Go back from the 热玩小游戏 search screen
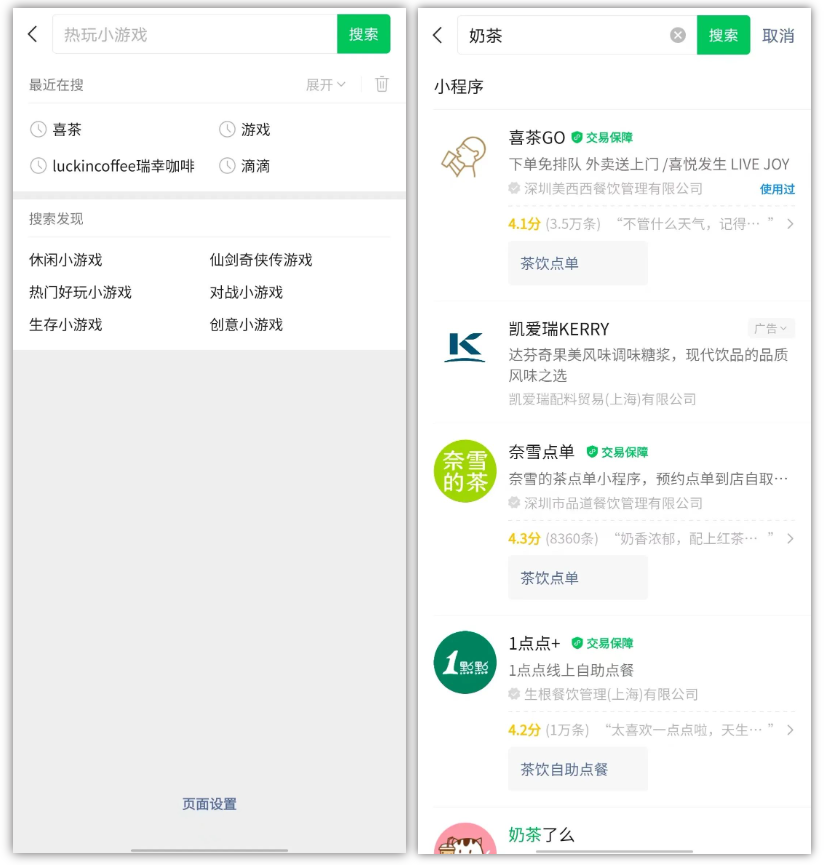The width and height of the screenshot is (830, 865). (33, 34)
